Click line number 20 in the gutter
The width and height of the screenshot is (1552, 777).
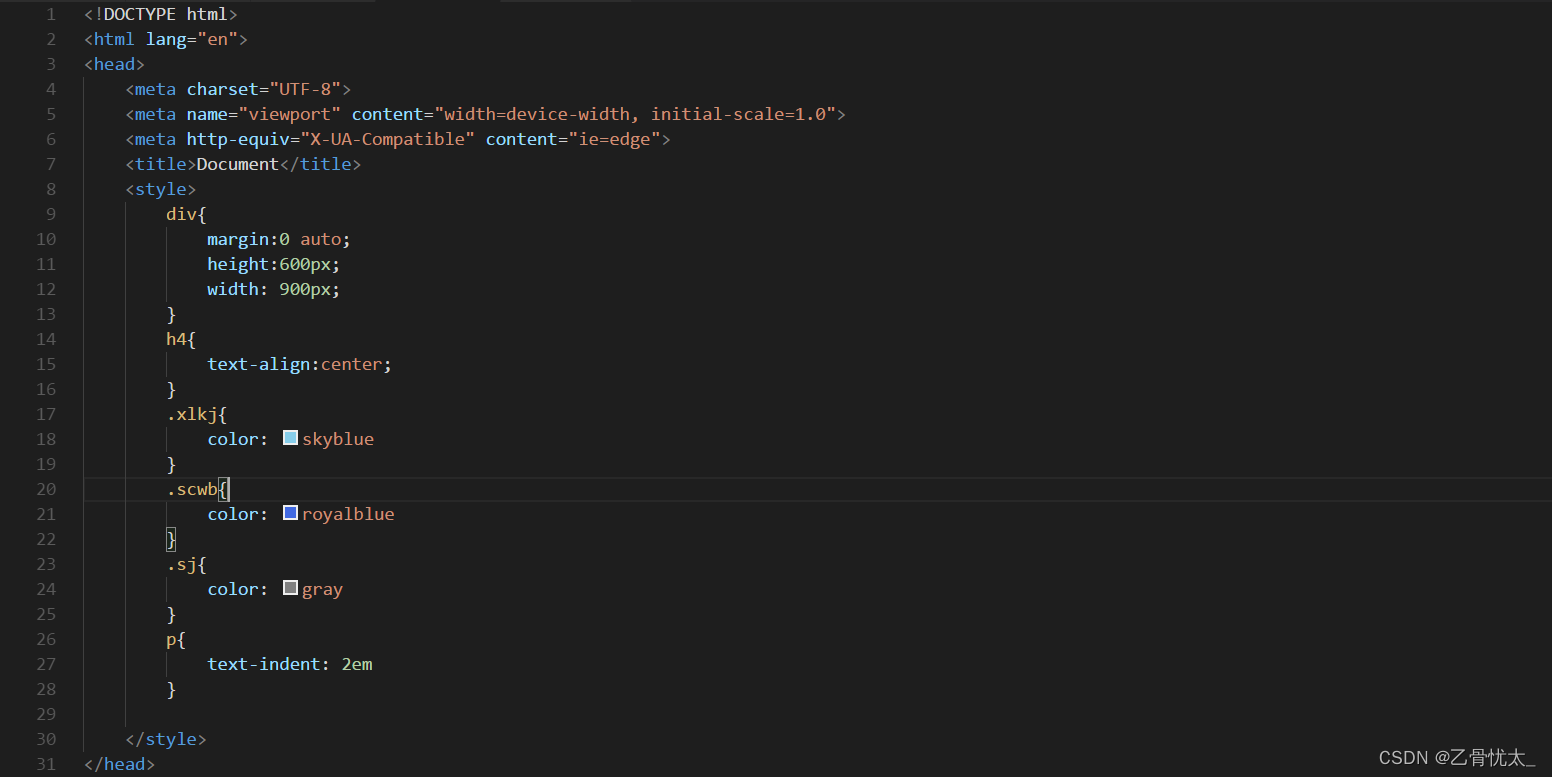click(x=46, y=488)
